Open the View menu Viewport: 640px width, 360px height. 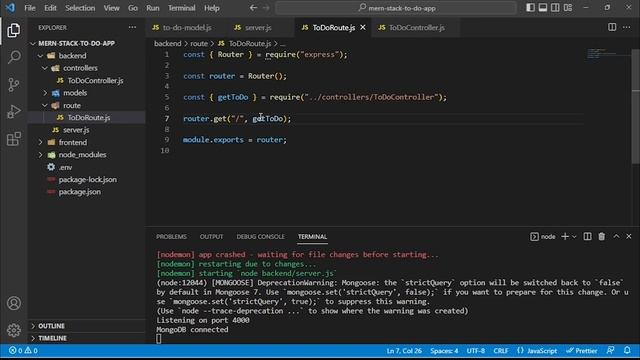(111, 8)
